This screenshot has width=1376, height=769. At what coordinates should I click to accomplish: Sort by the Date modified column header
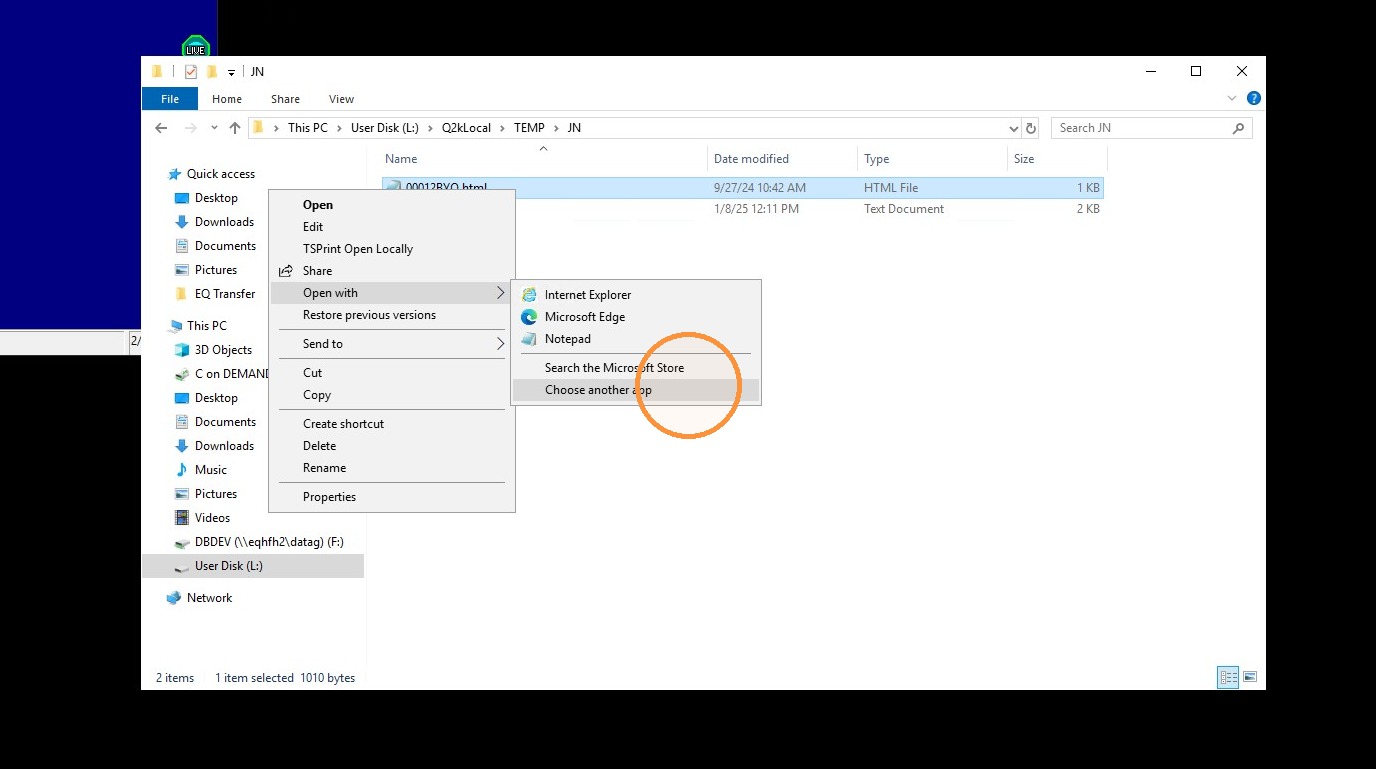click(751, 159)
